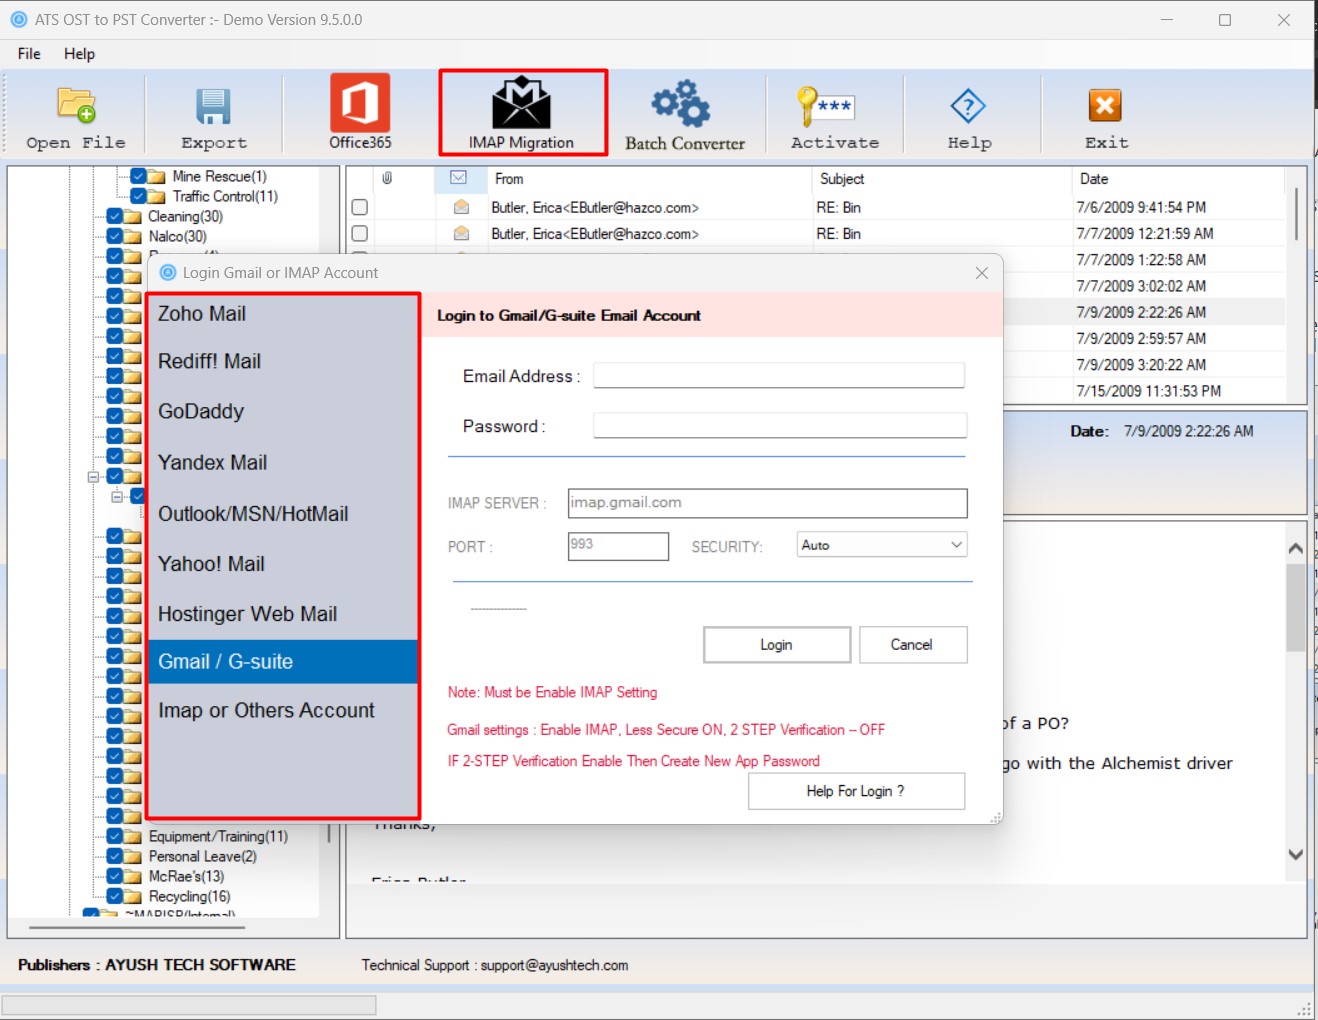Viewport: 1318px width, 1020px height.
Task: Select the 7/9/2009 3:20:22 AM row
Action: coord(1144,365)
